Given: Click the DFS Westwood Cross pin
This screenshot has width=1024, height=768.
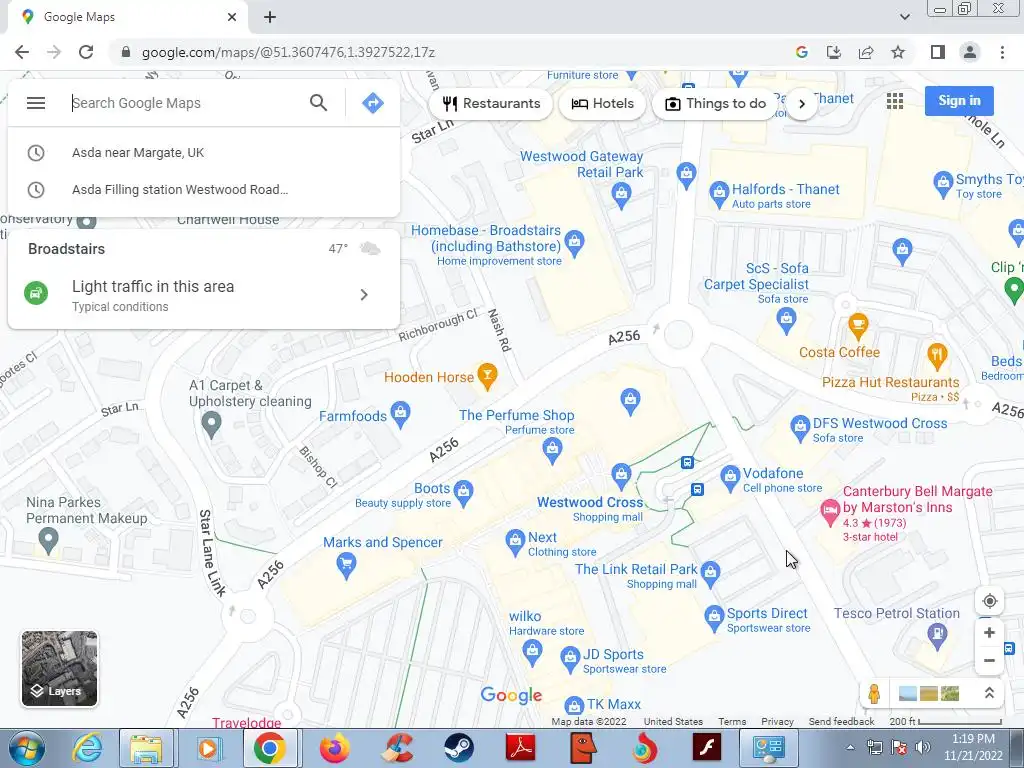Looking at the screenshot, I should coord(799,428).
